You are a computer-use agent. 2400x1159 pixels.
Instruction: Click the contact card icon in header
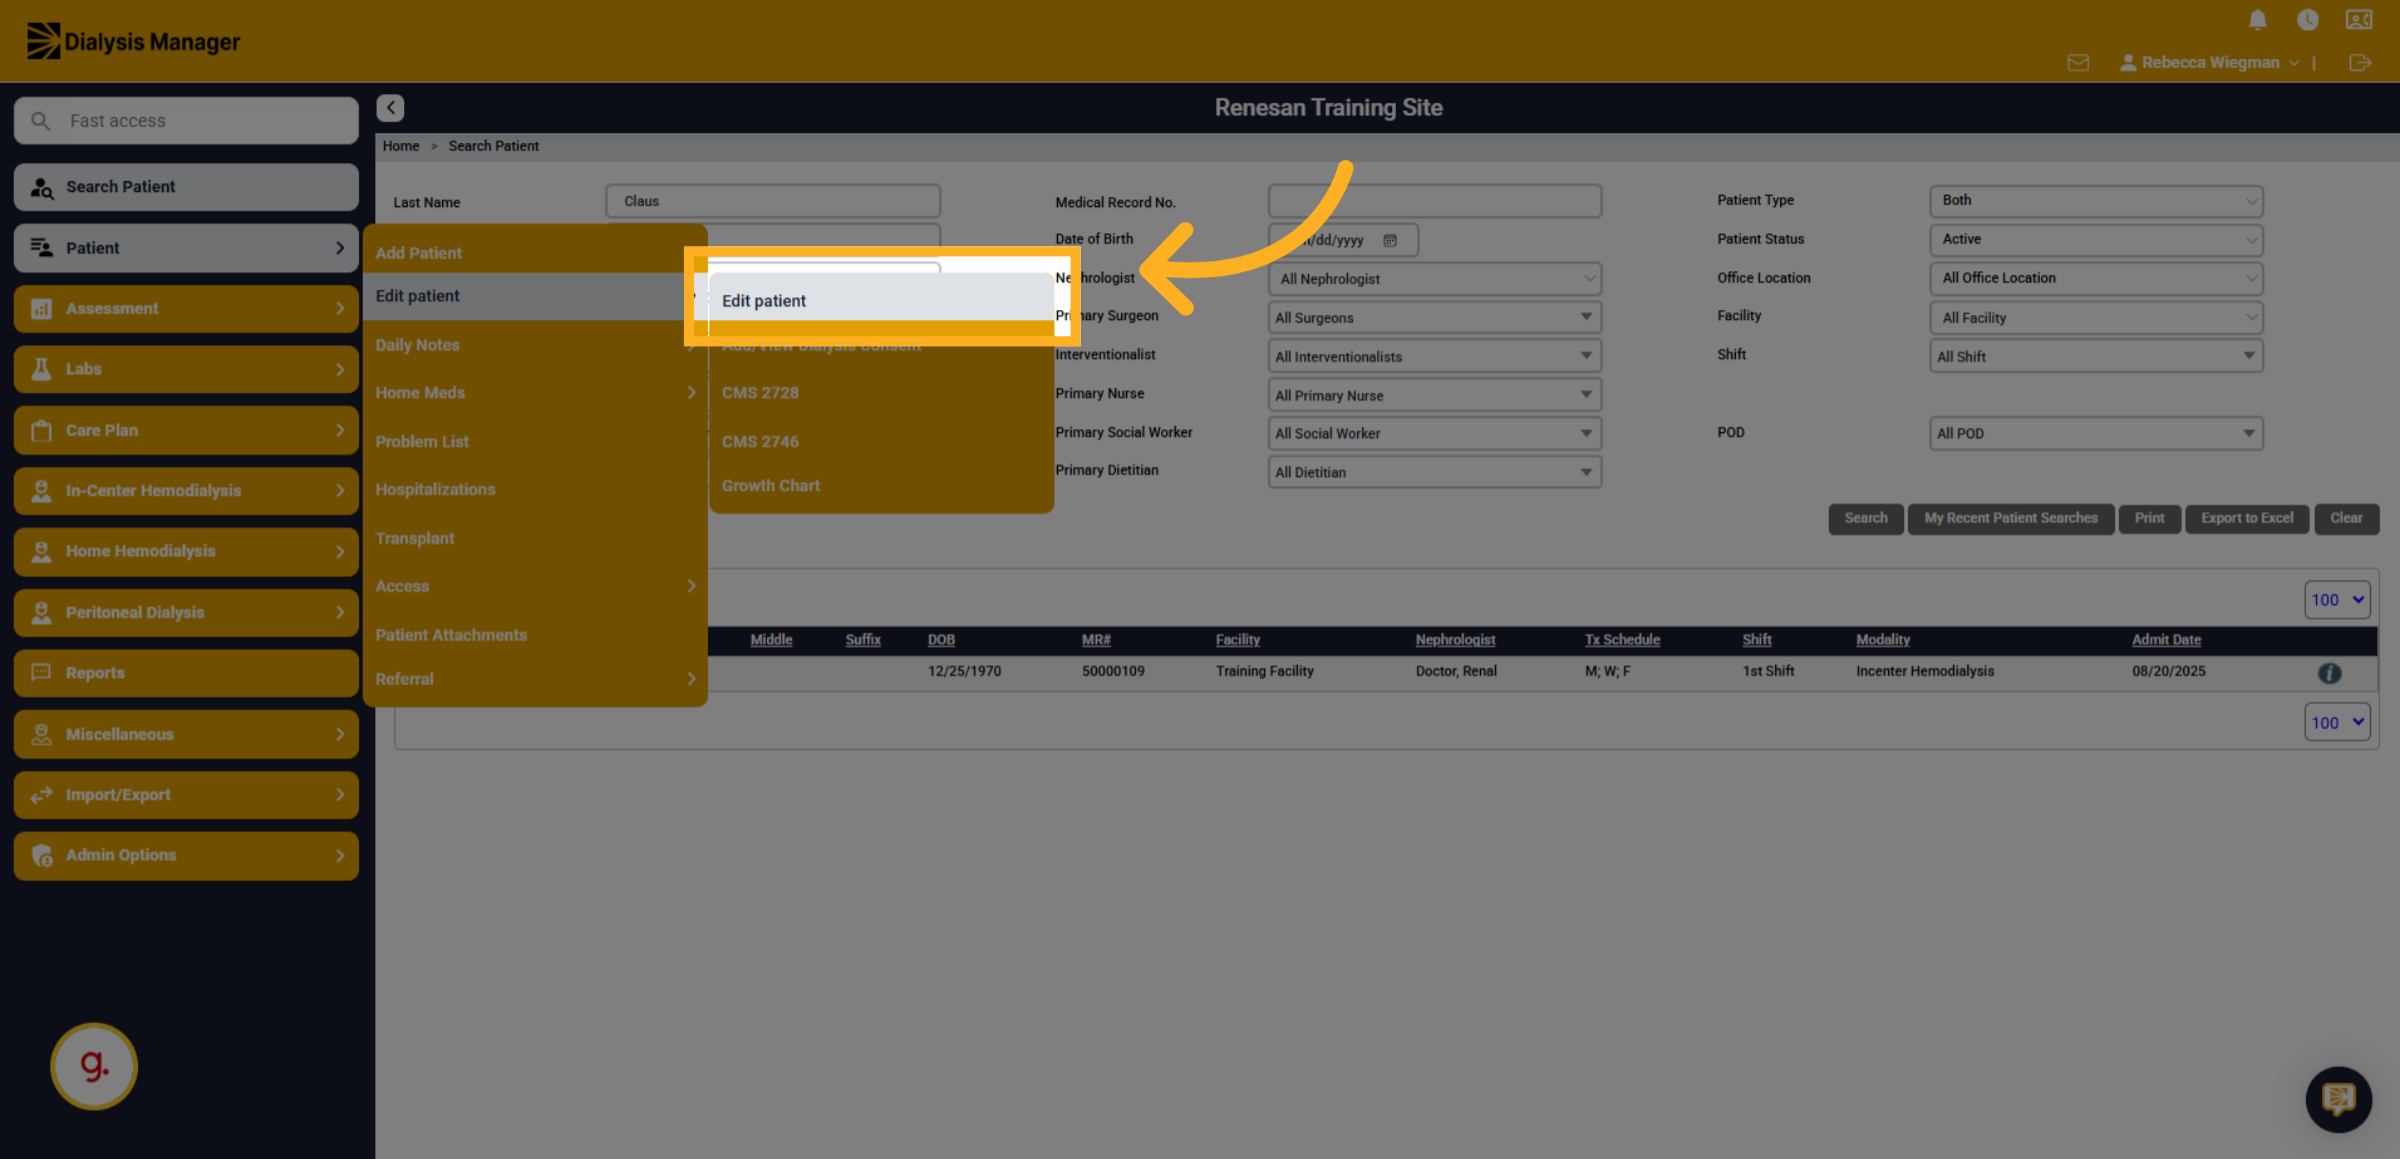pos(2359,20)
